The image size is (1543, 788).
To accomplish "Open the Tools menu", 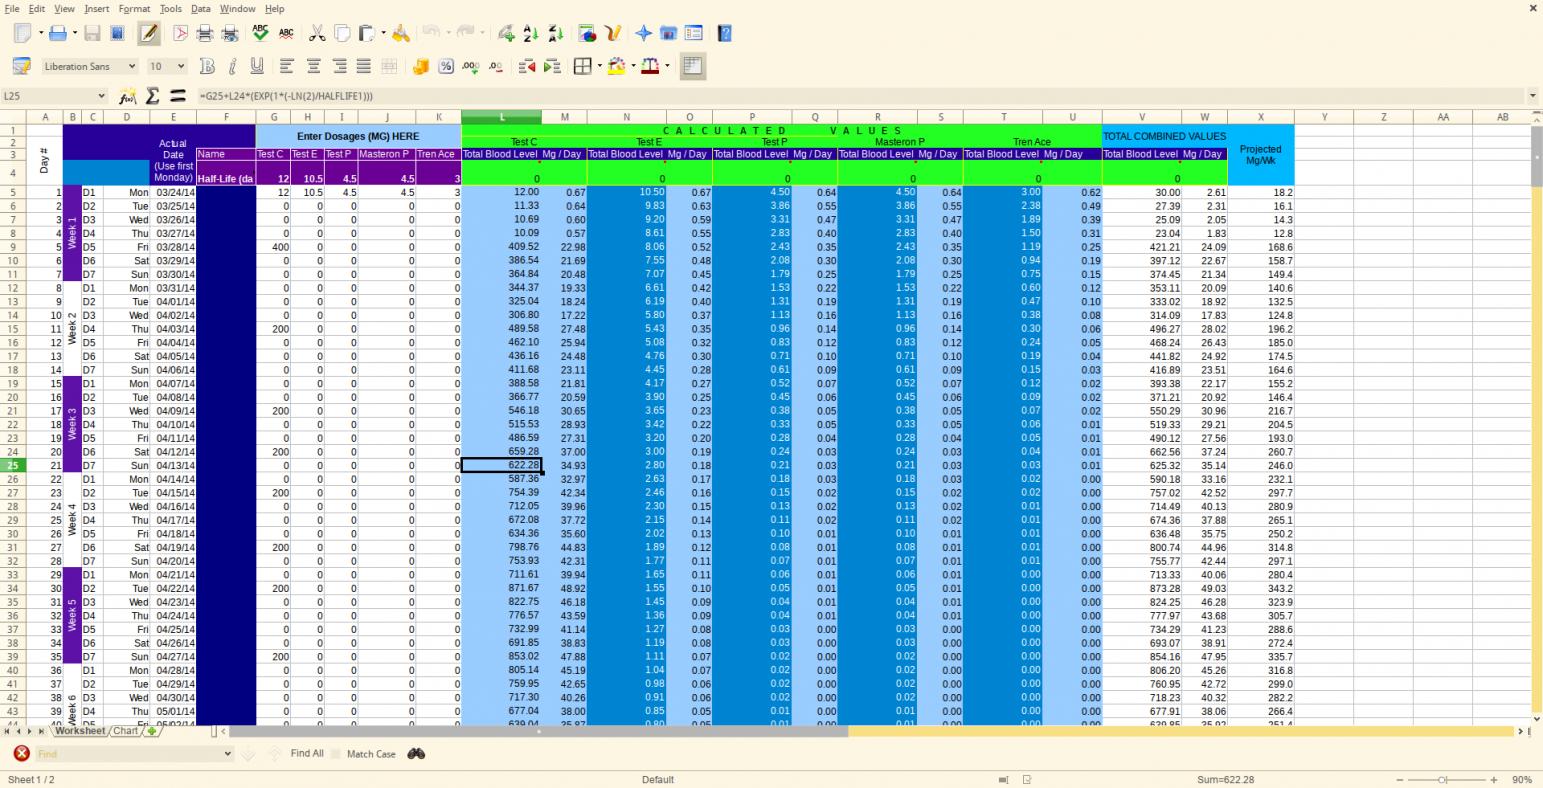I will pyautogui.click(x=171, y=8).
